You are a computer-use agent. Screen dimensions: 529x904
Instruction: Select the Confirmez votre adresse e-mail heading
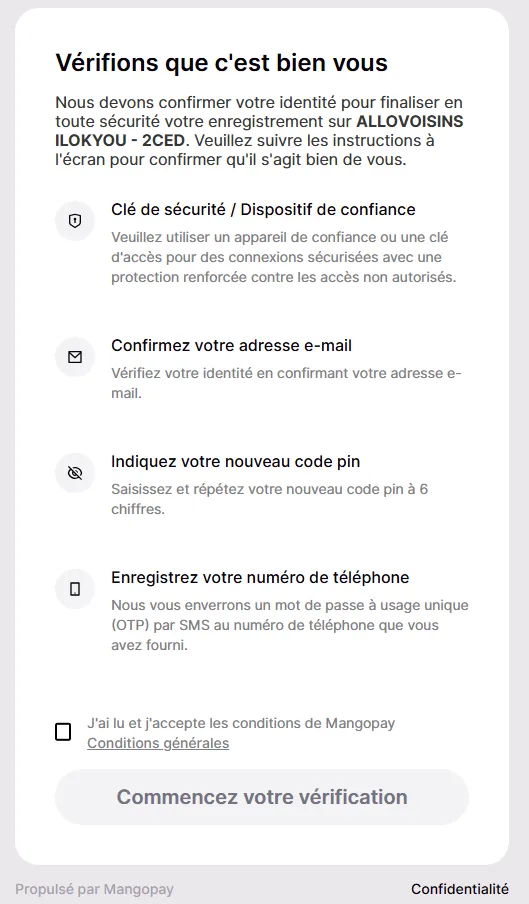(x=232, y=345)
